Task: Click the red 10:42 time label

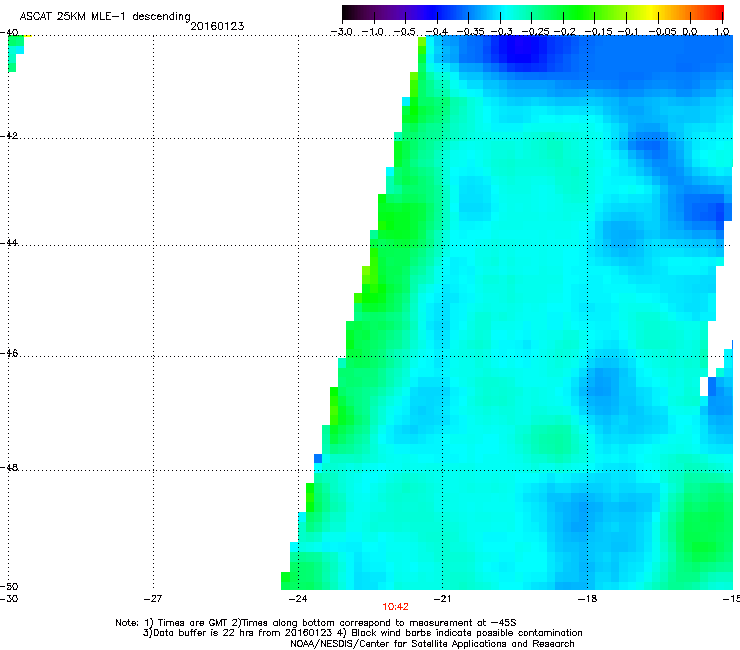Action: click(x=395, y=607)
